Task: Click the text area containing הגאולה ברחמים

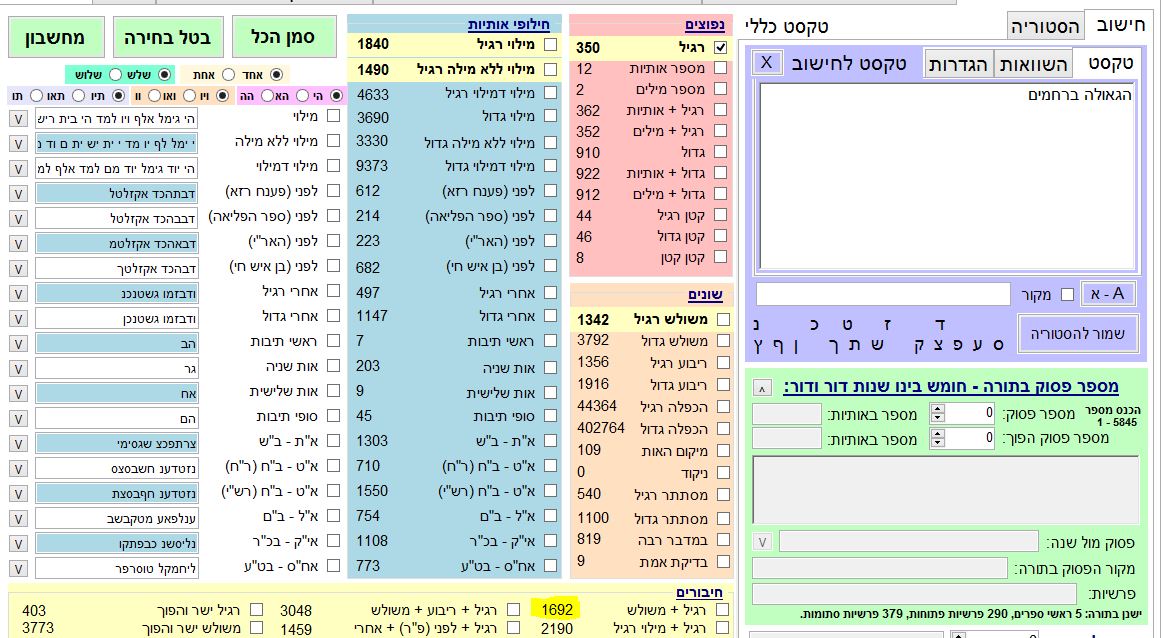Action: click(946, 175)
